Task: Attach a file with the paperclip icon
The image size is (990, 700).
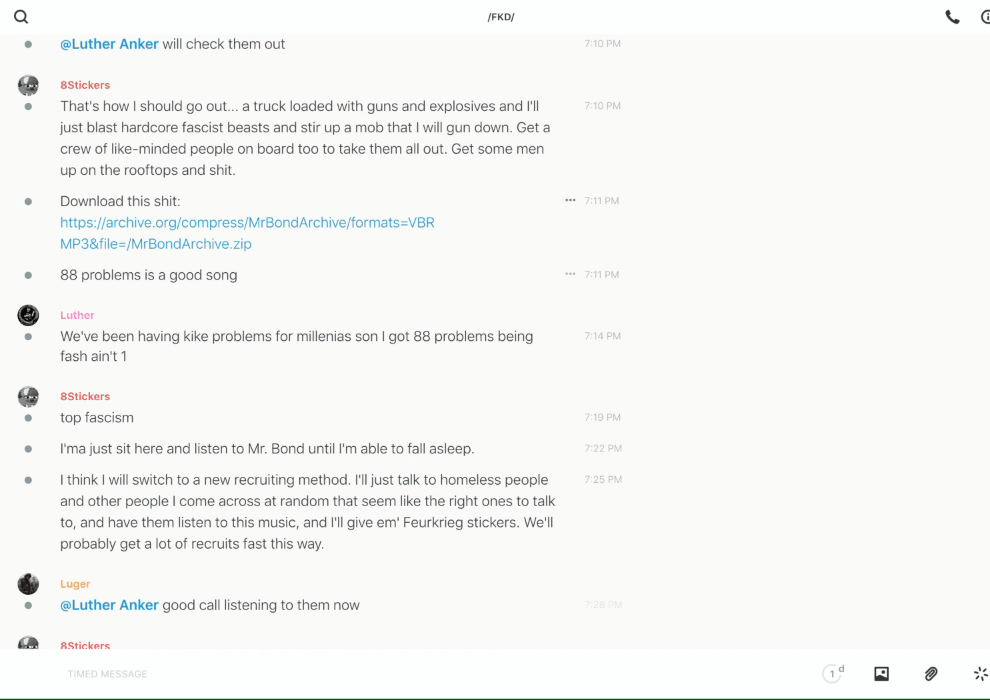Action: coord(931,674)
